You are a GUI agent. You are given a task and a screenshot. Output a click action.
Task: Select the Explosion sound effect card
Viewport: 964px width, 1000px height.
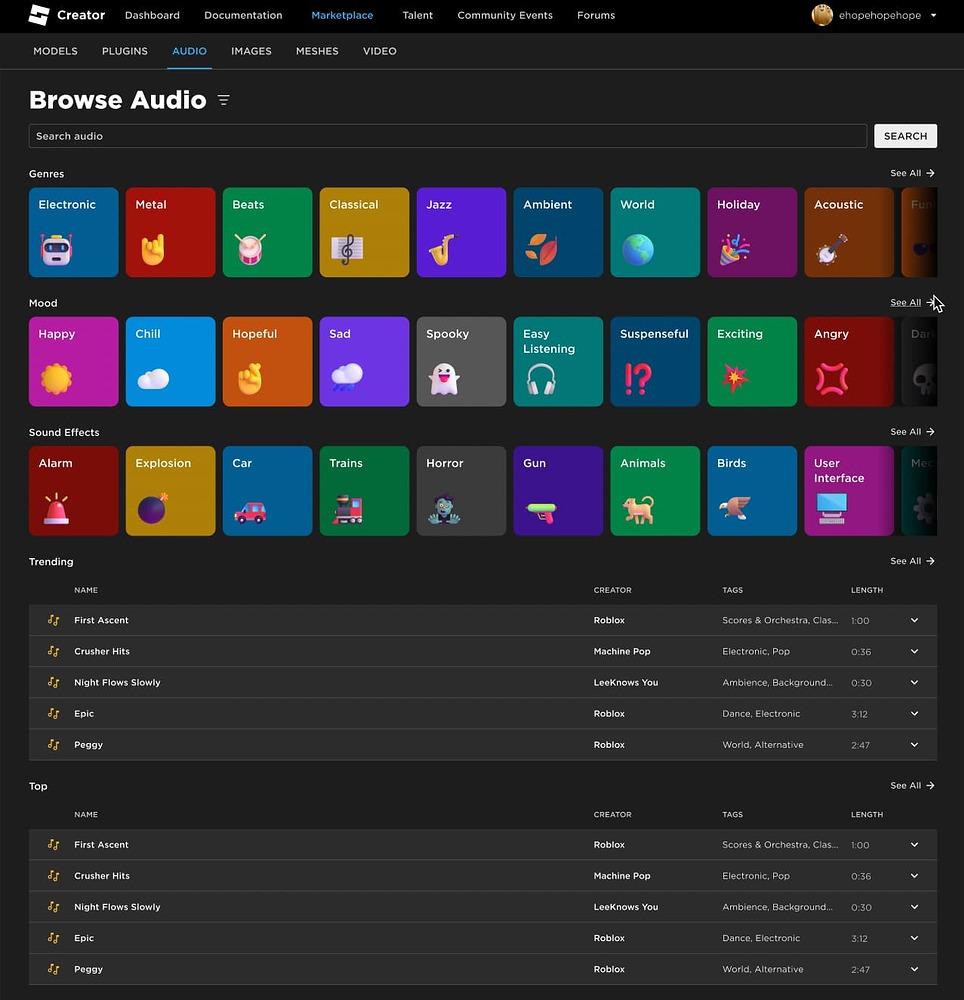(x=170, y=490)
